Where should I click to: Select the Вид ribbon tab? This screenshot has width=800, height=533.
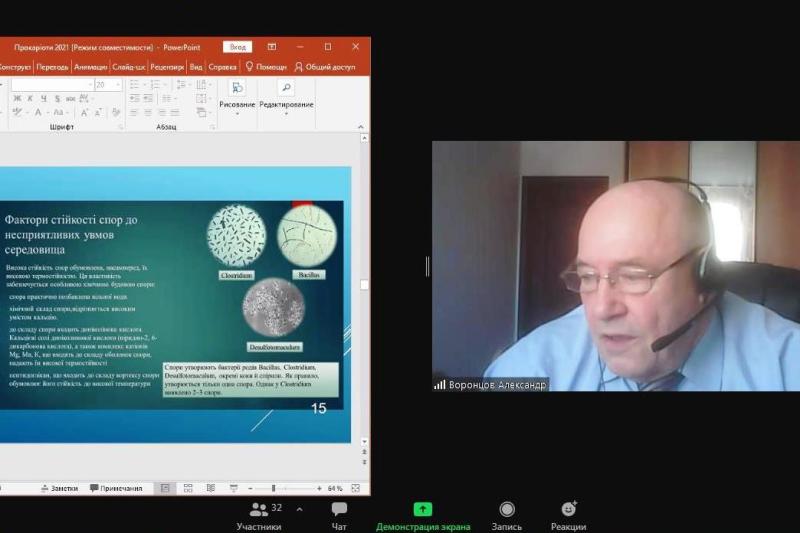pyautogui.click(x=196, y=67)
